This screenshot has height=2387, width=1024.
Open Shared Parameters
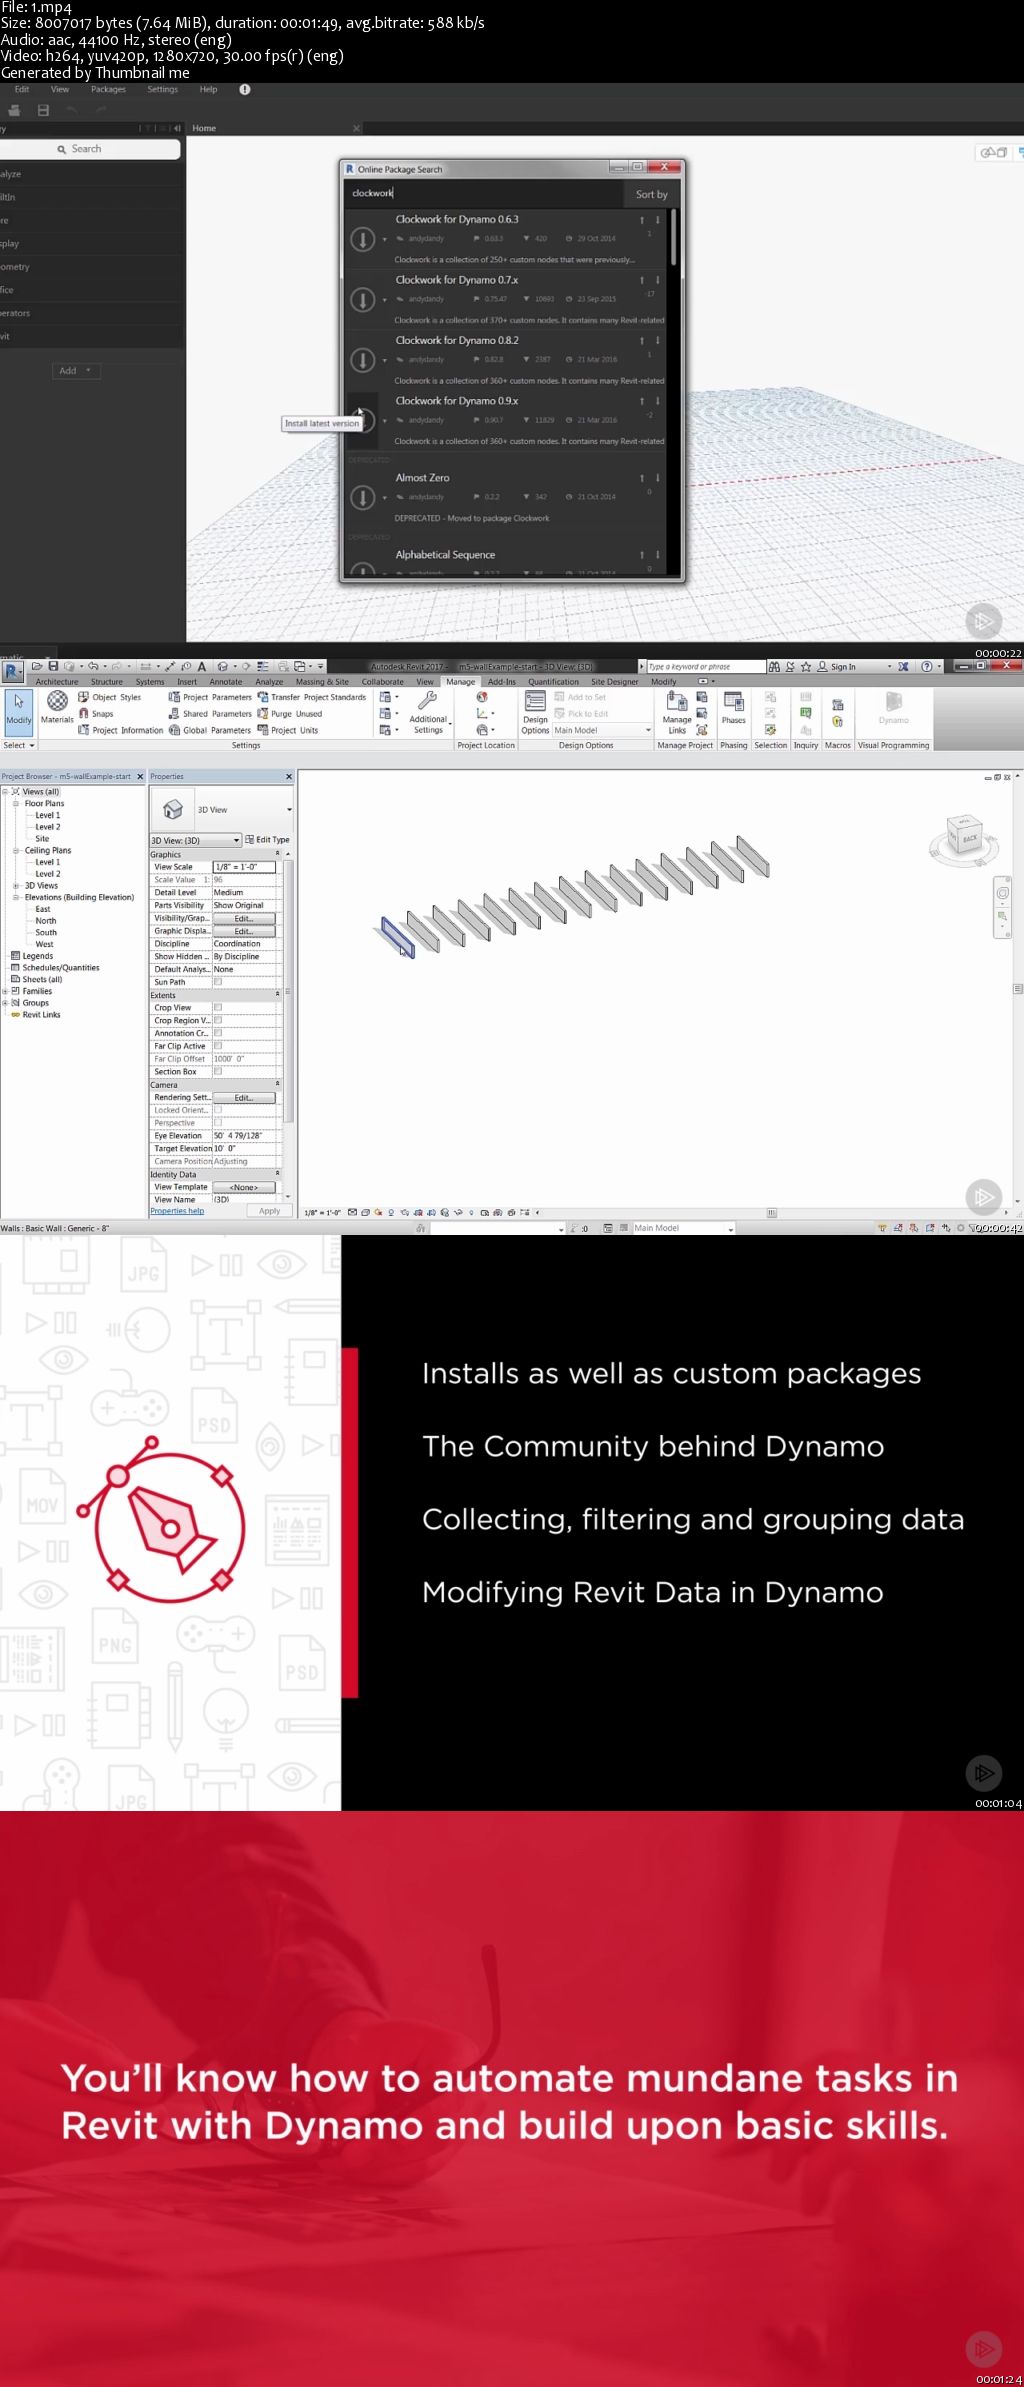click(210, 713)
